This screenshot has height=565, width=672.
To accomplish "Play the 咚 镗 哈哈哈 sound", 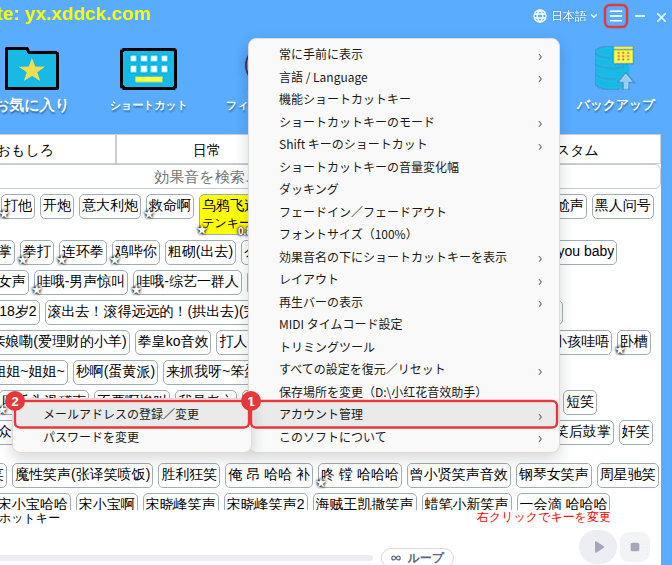I will [x=360, y=475].
